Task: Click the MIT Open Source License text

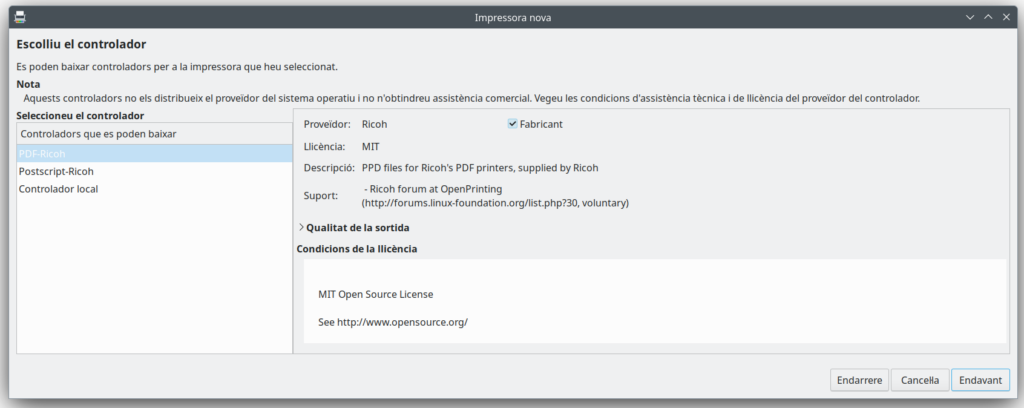Action: pyautogui.click(x=376, y=294)
